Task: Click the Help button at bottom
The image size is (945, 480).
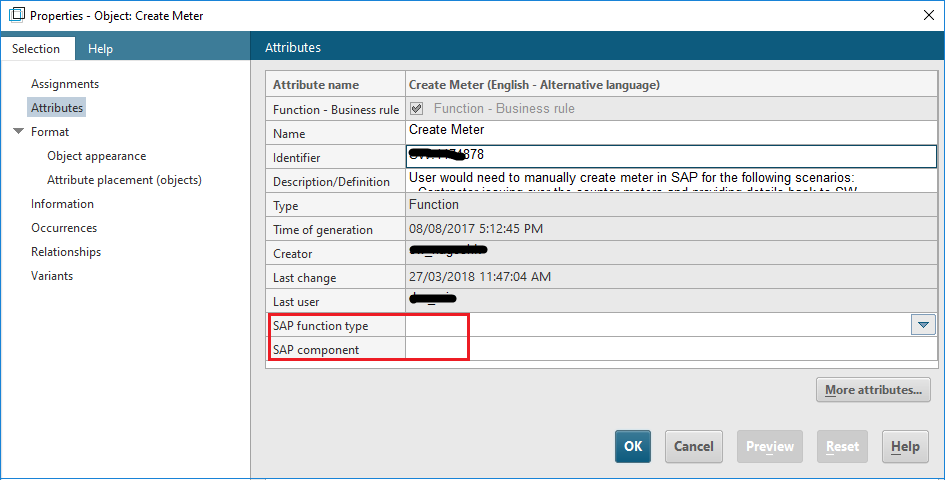Action: coord(904,446)
